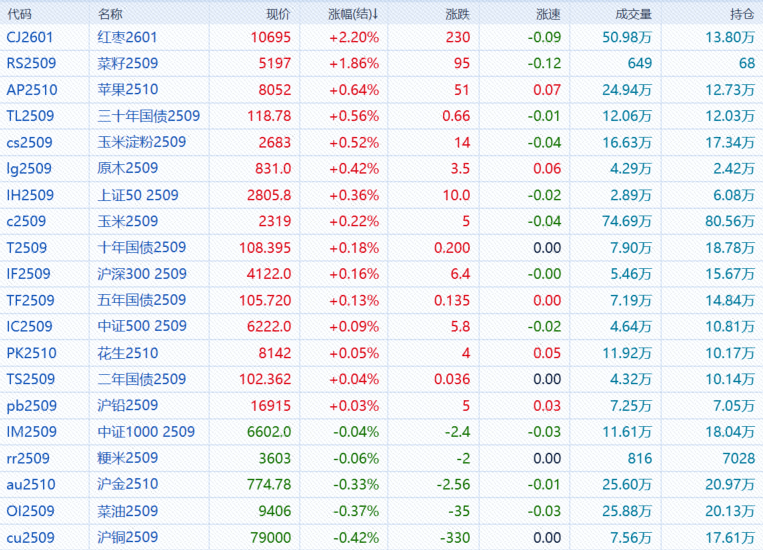This screenshot has height=550, width=763.
Task: Click the 涨速 column header
Action: (548, 14)
